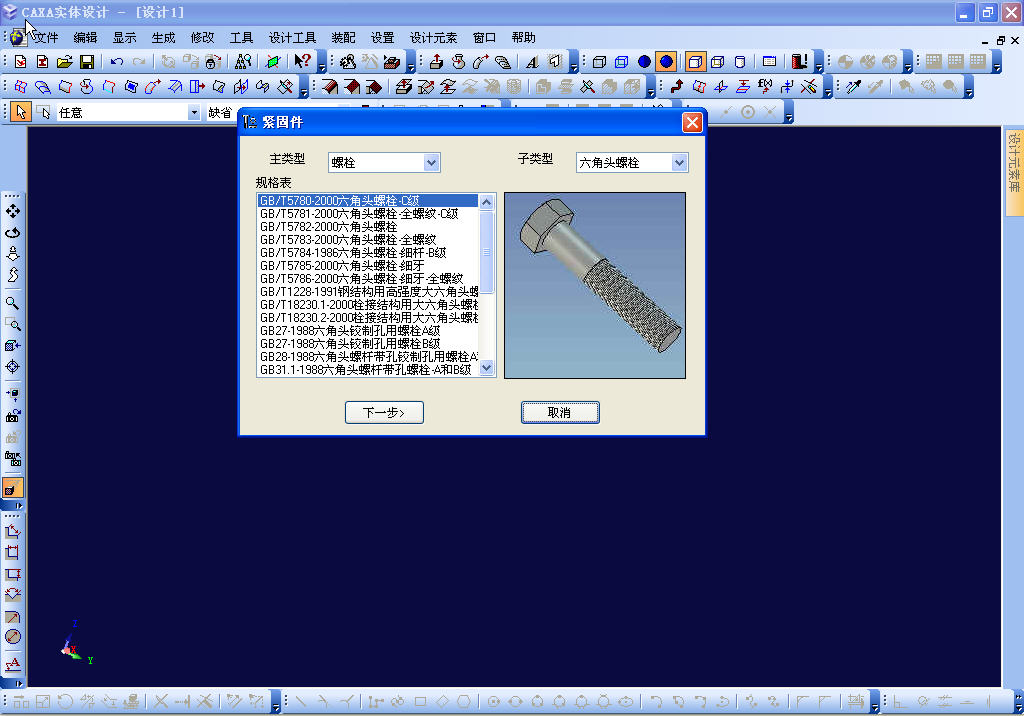The width and height of the screenshot is (1024, 716).
Task: Select the magnifier zoom tool
Action: 12,303
